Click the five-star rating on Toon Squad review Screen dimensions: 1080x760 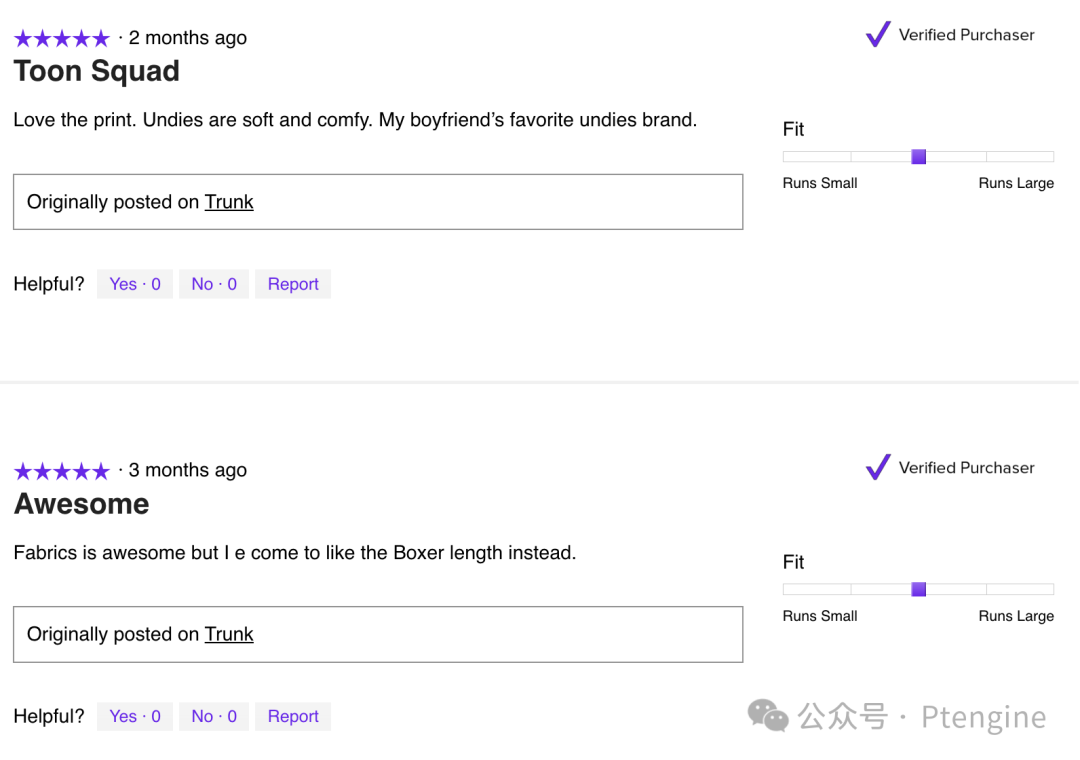(61, 39)
